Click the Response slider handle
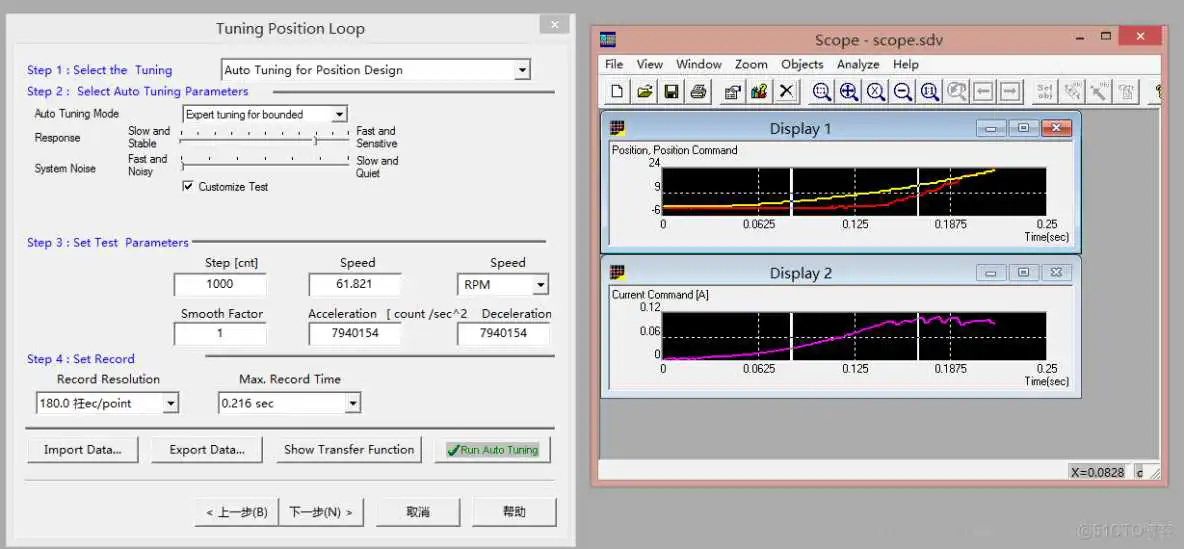 (316, 140)
